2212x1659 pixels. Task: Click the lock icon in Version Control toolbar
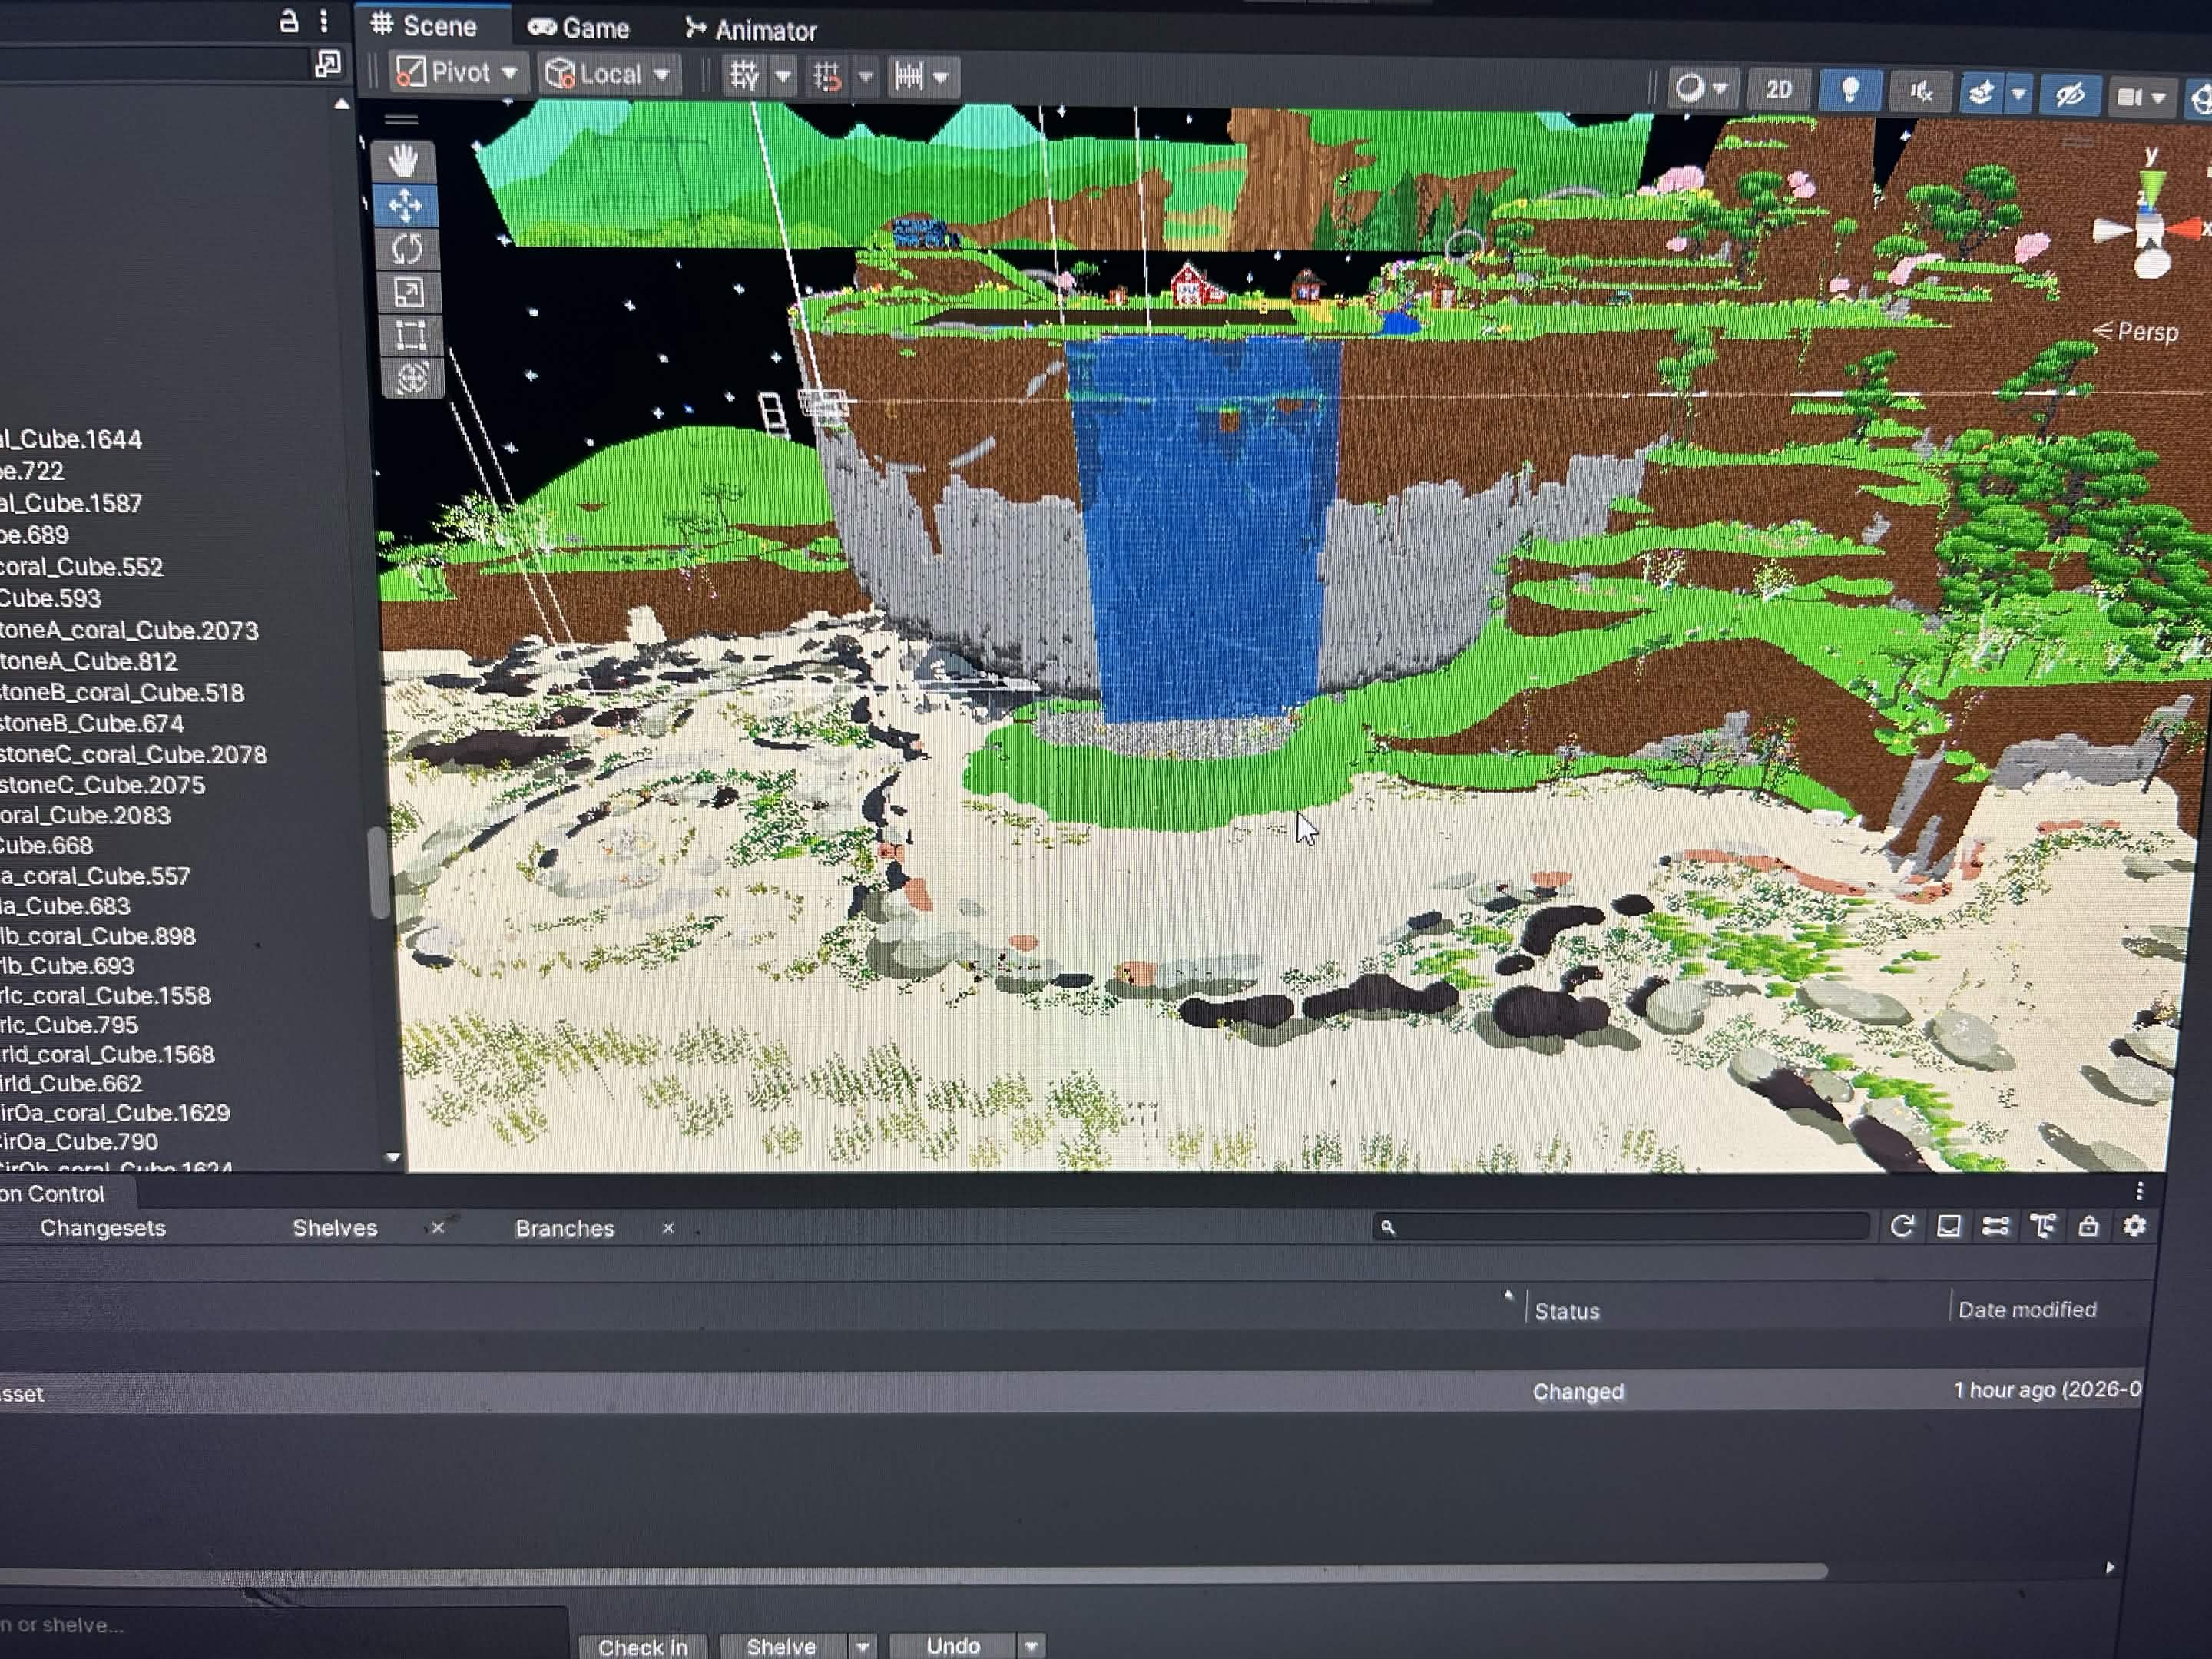[x=2089, y=1226]
